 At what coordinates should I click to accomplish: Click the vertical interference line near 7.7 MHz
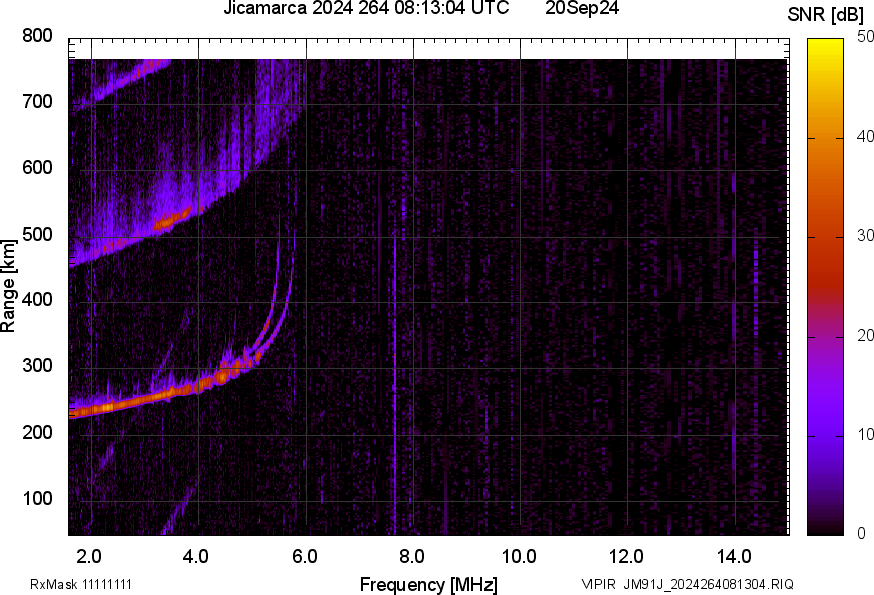pos(395,400)
